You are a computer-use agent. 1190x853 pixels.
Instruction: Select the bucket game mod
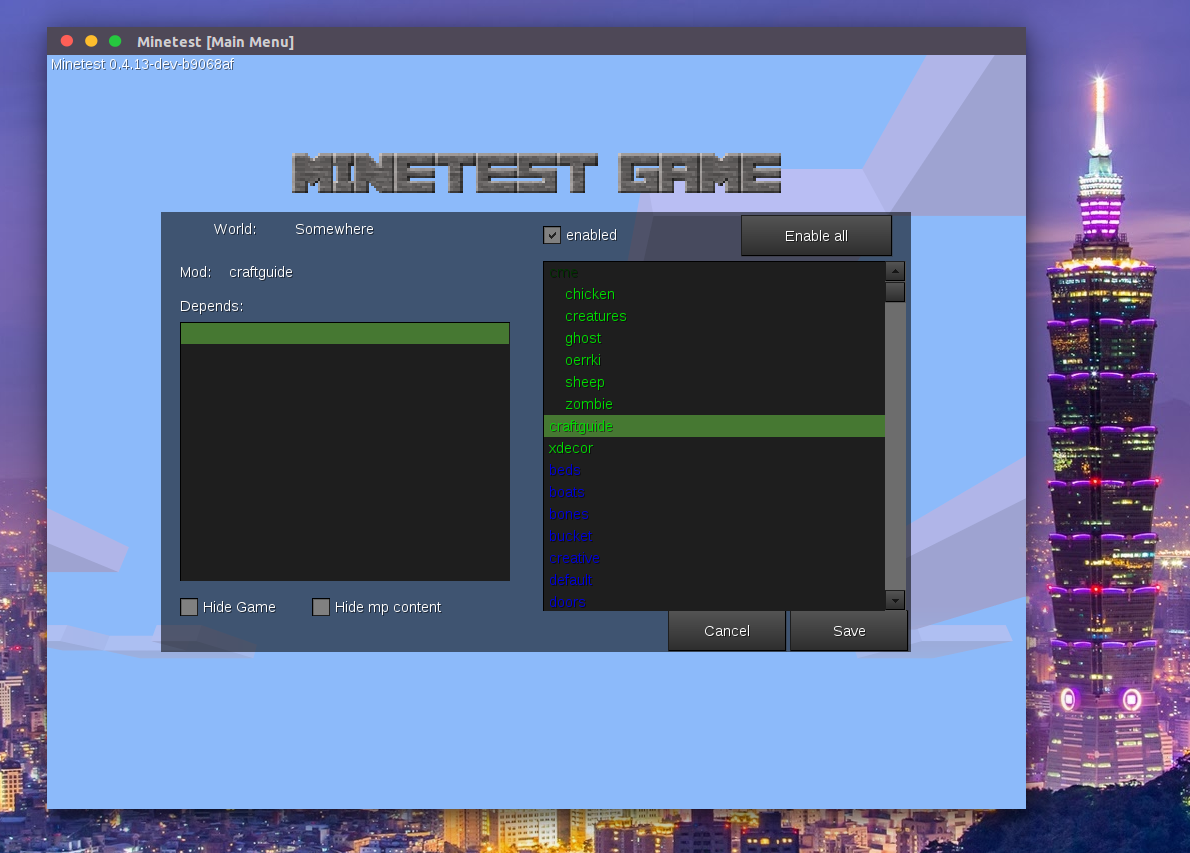570,536
